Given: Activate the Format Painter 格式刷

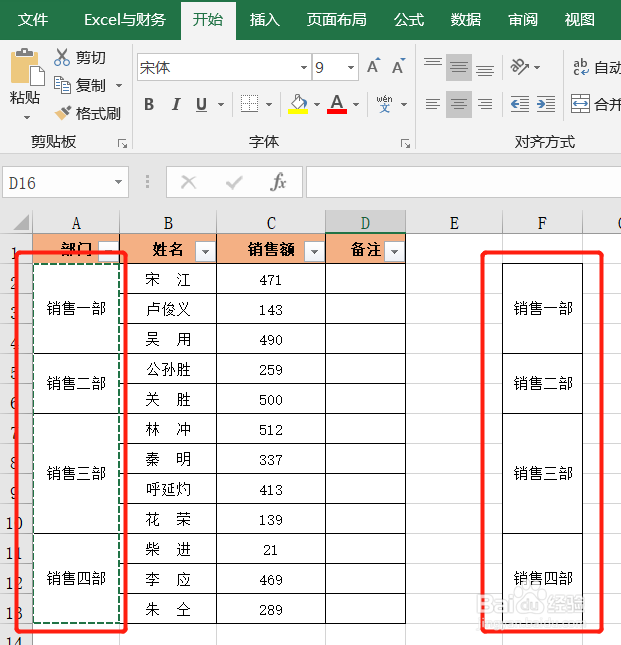Looking at the screenshot, I should click(x=88, y=113).
